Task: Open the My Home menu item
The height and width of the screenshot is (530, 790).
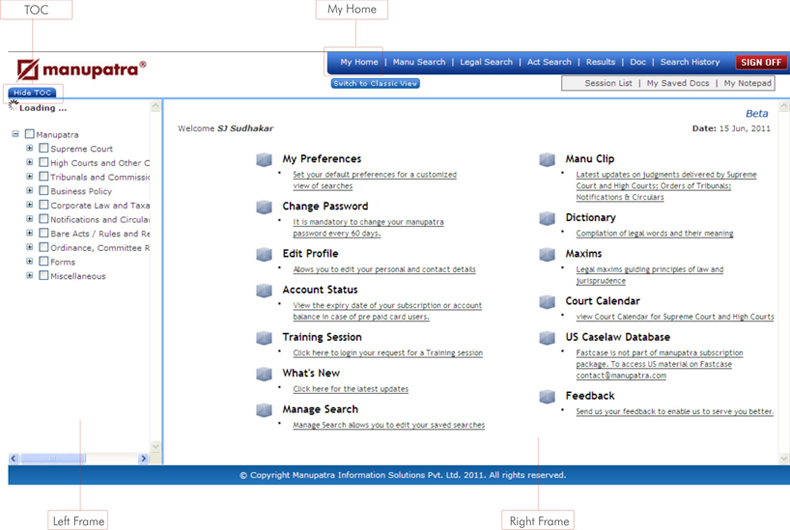Action: click(359, 62)
